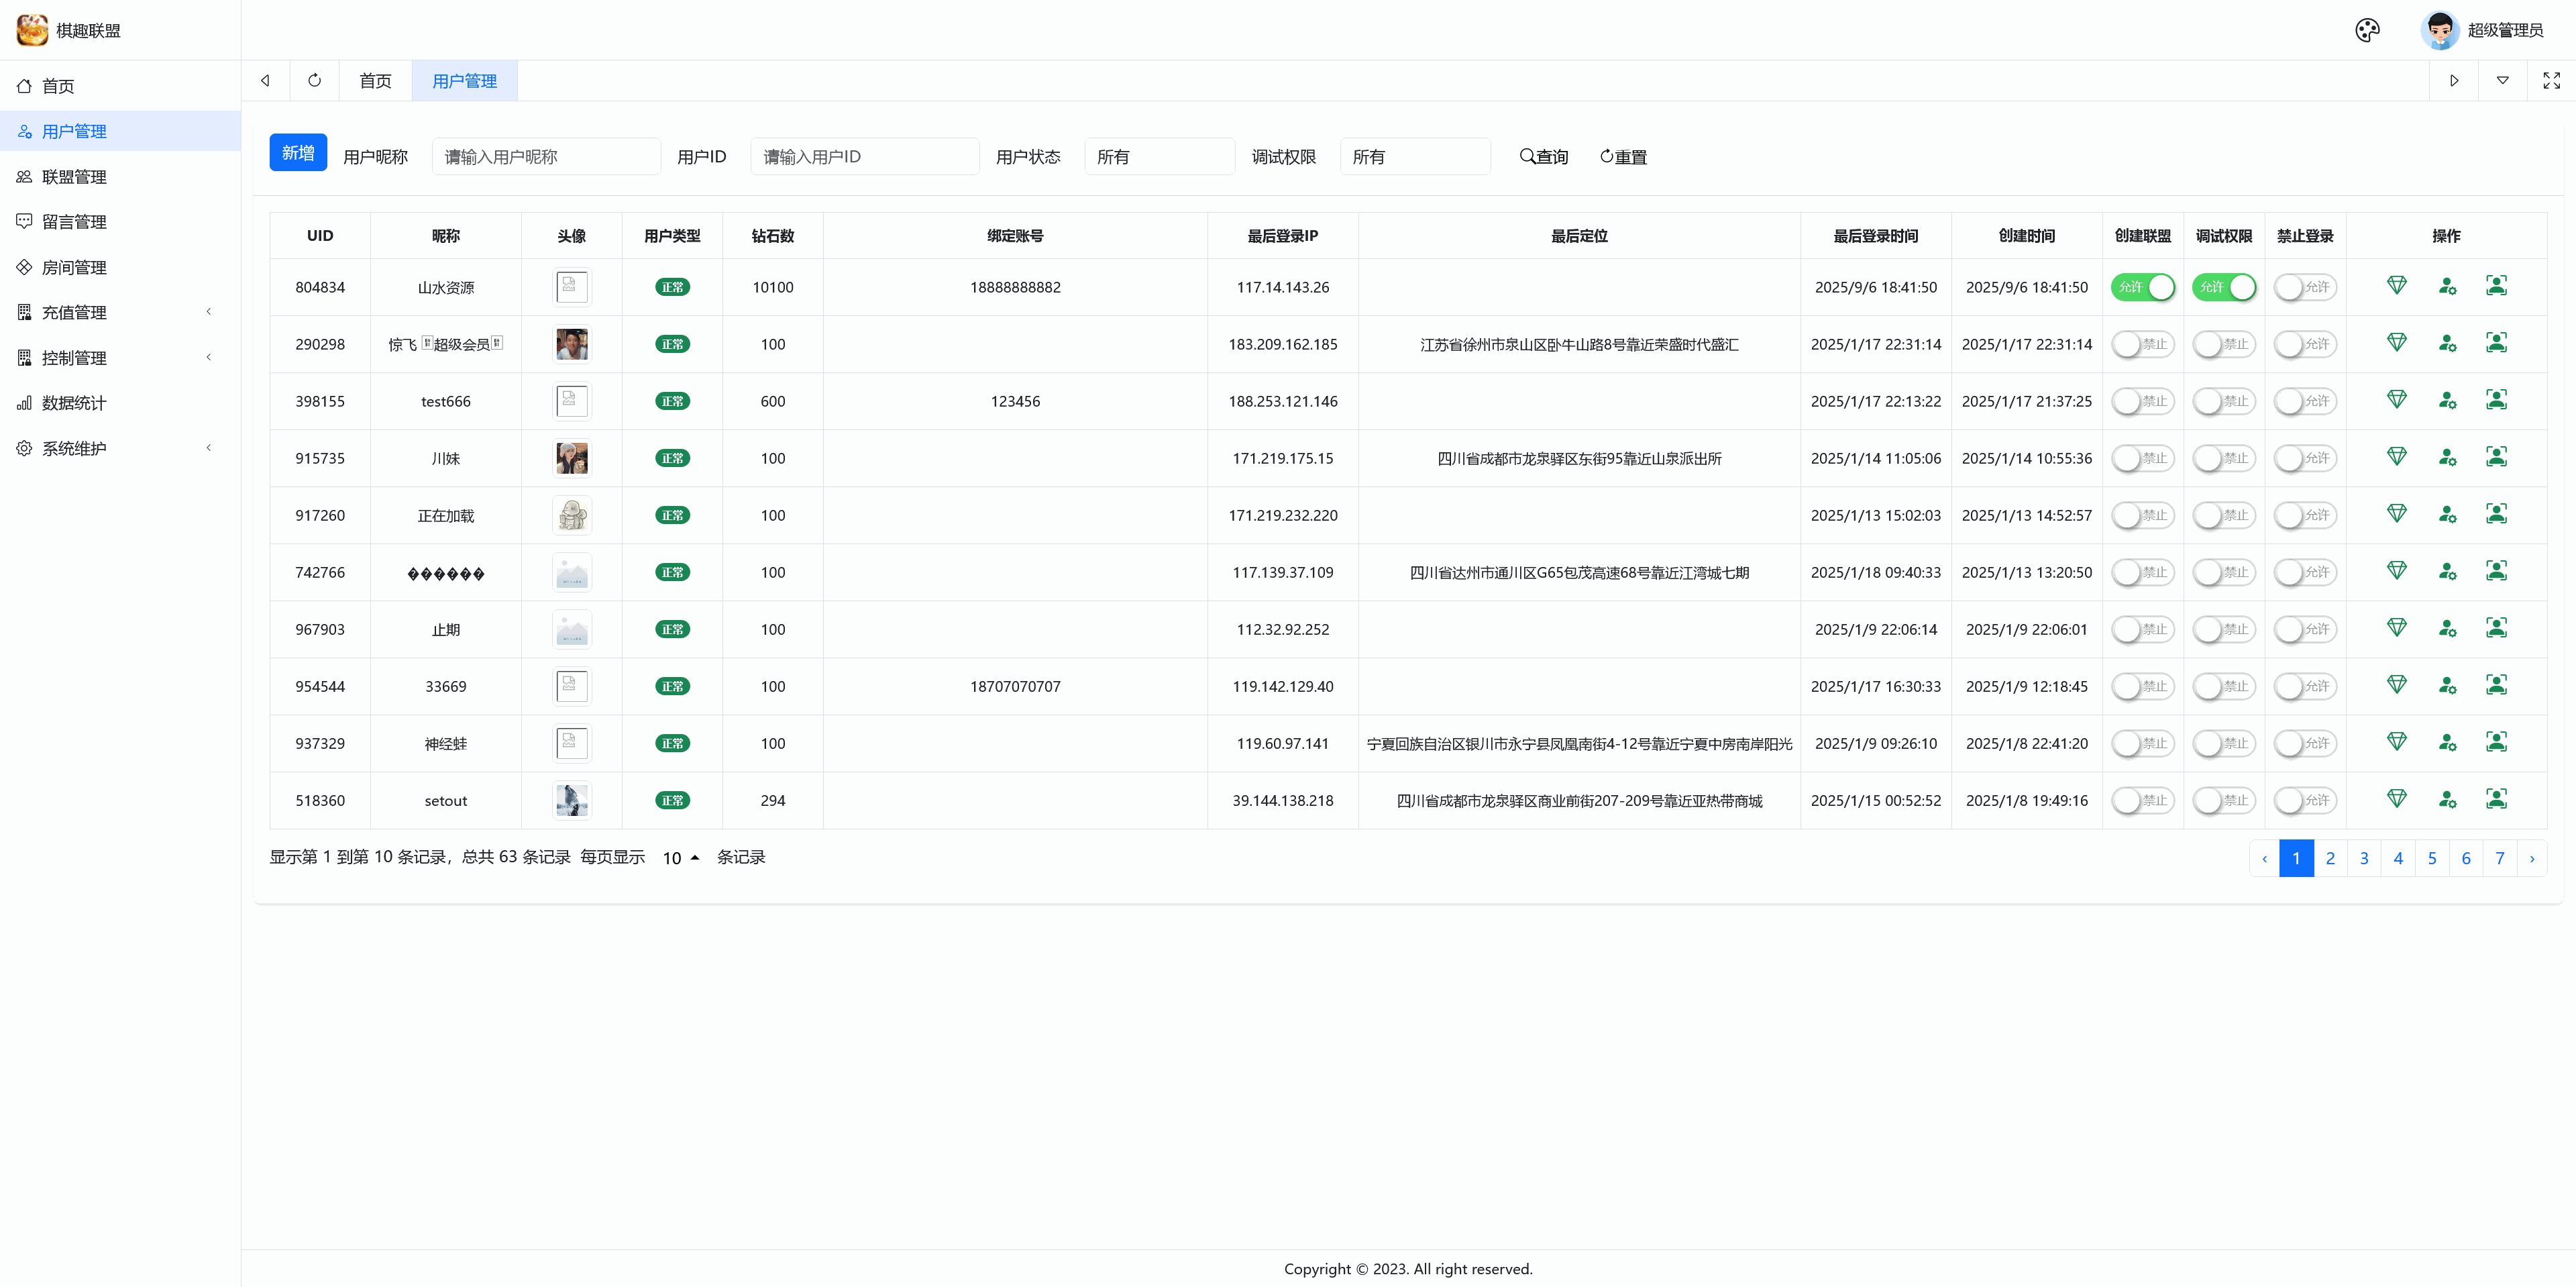Toggle 禁止登录 switch for user 290298
Screen dimensions: 2576x1287
pyautogui.click(x=2304, y=344)
